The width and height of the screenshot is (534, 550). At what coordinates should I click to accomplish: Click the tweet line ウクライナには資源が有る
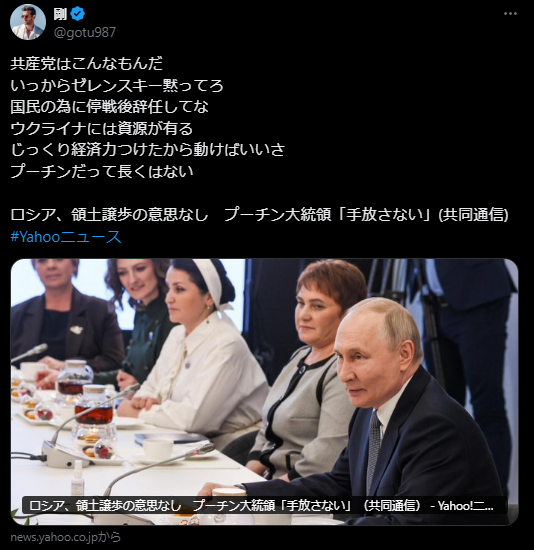[102, 128]
